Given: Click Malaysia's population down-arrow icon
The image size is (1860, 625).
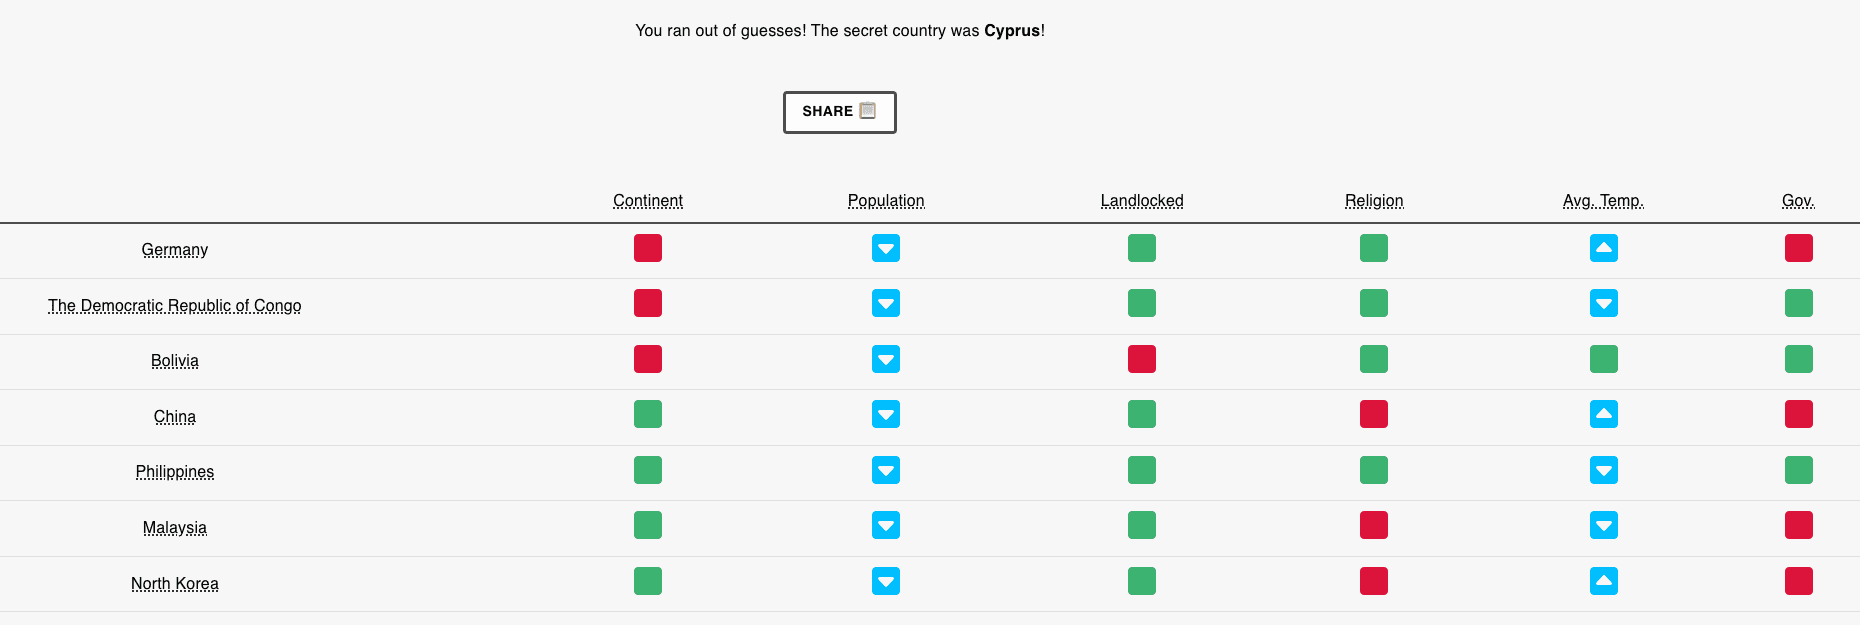Looking at the screenshot, I should tap(886, 525).
